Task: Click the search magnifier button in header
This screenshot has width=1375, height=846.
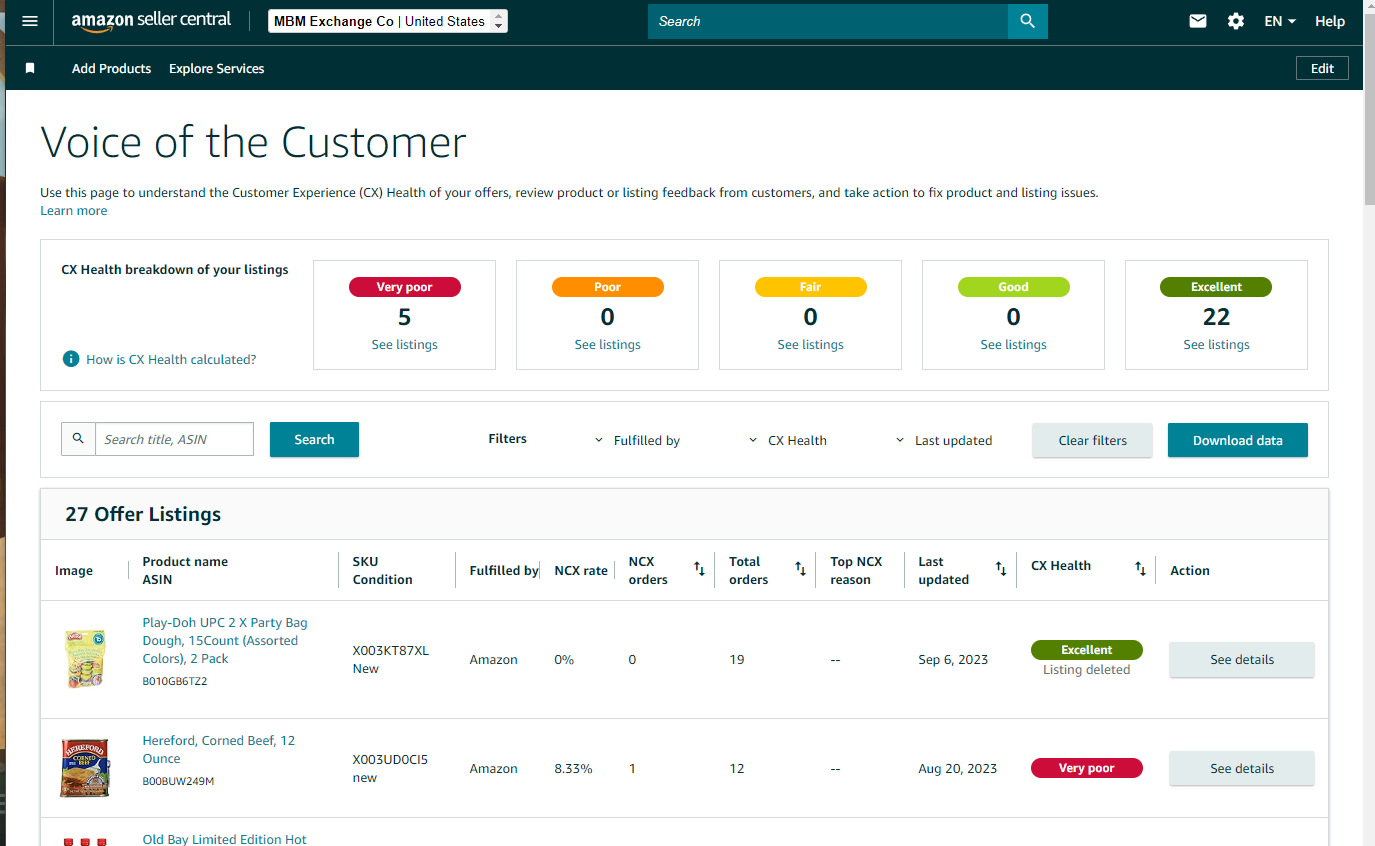Action: click(1028, 21)
